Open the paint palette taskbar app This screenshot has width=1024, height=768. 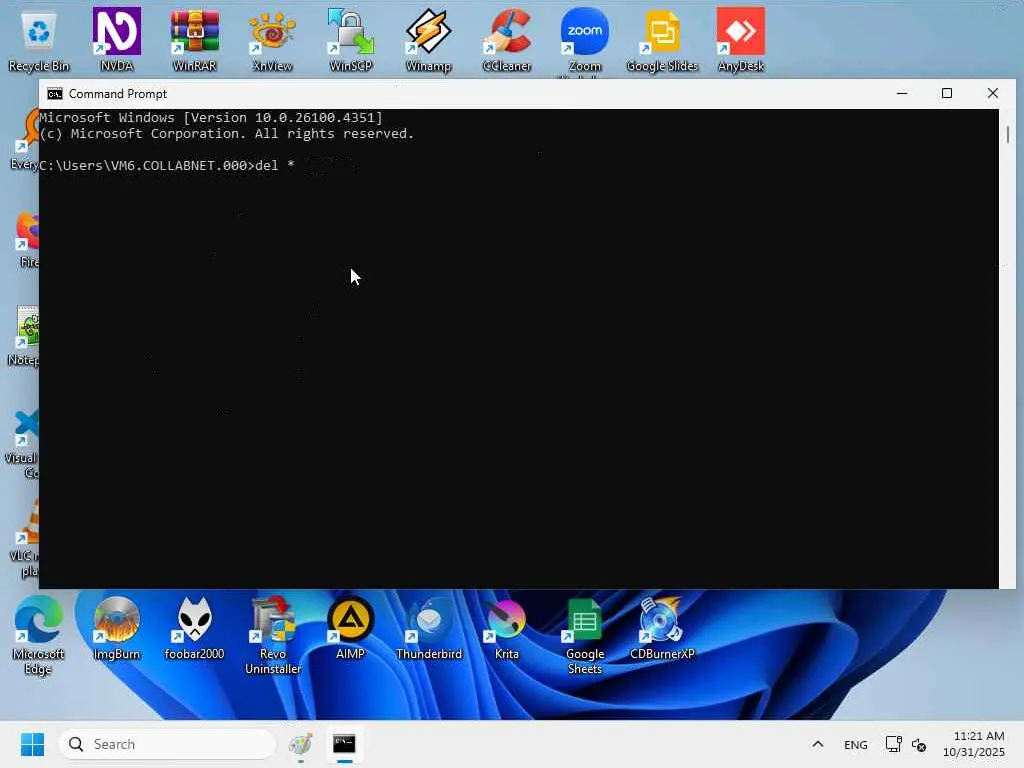[x=300, y=744]
